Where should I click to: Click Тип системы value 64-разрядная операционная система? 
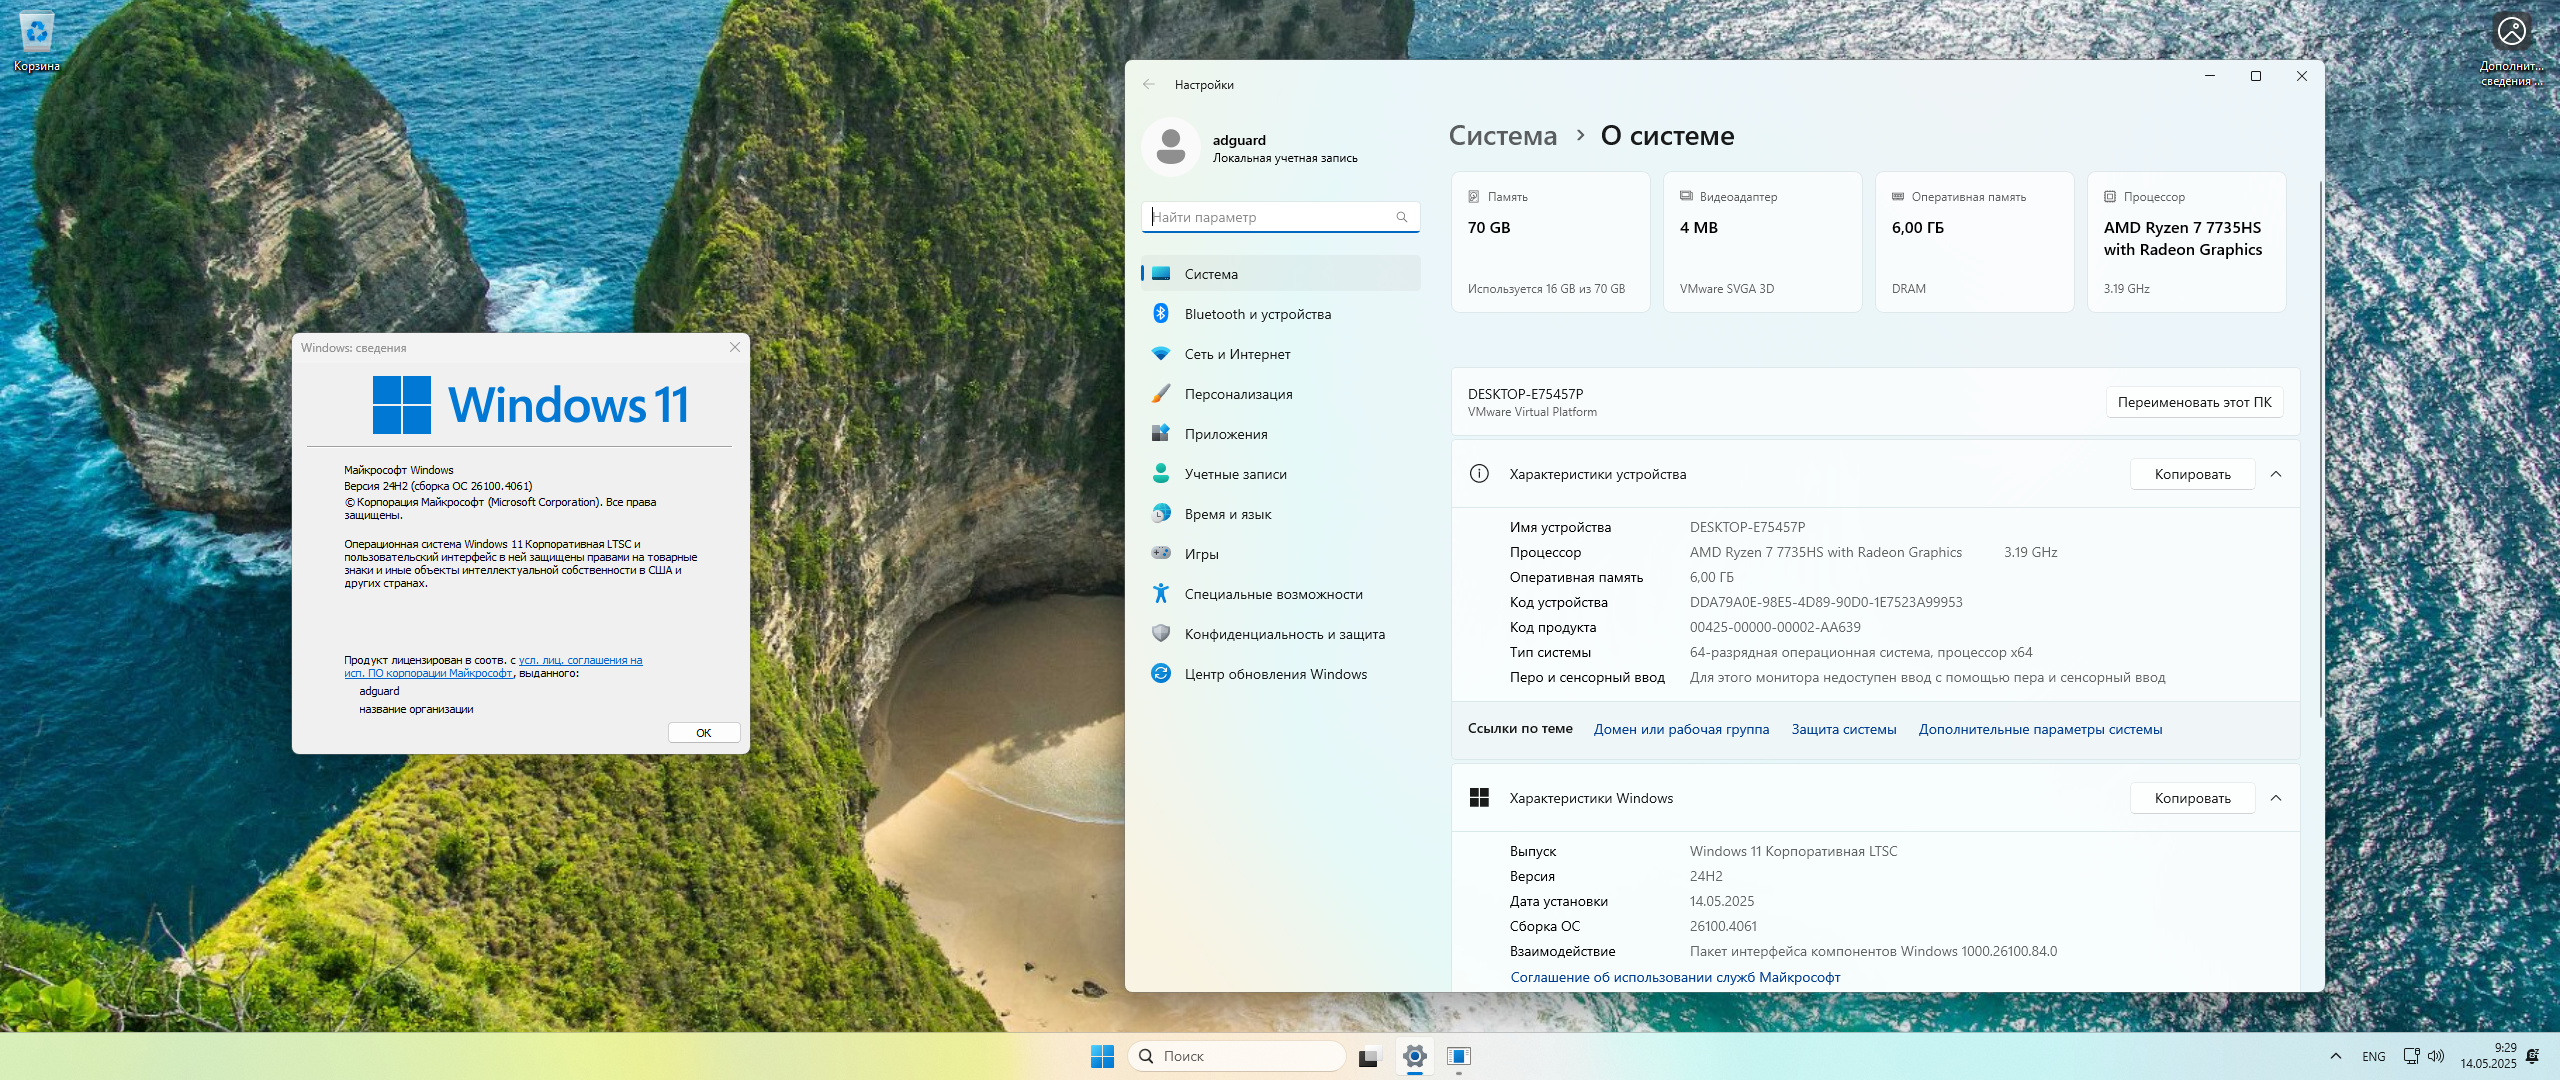click(1861, 652)
